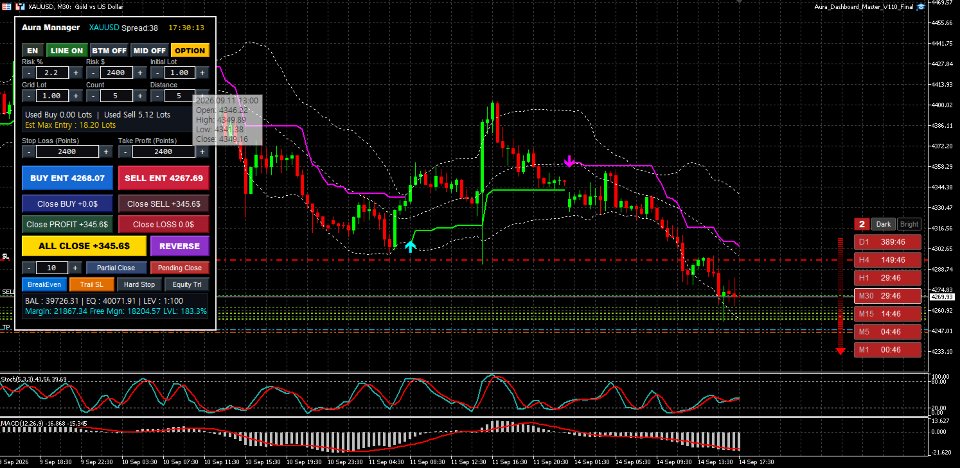Click the purple REVERSE button
960x468 pixels.
179,246
